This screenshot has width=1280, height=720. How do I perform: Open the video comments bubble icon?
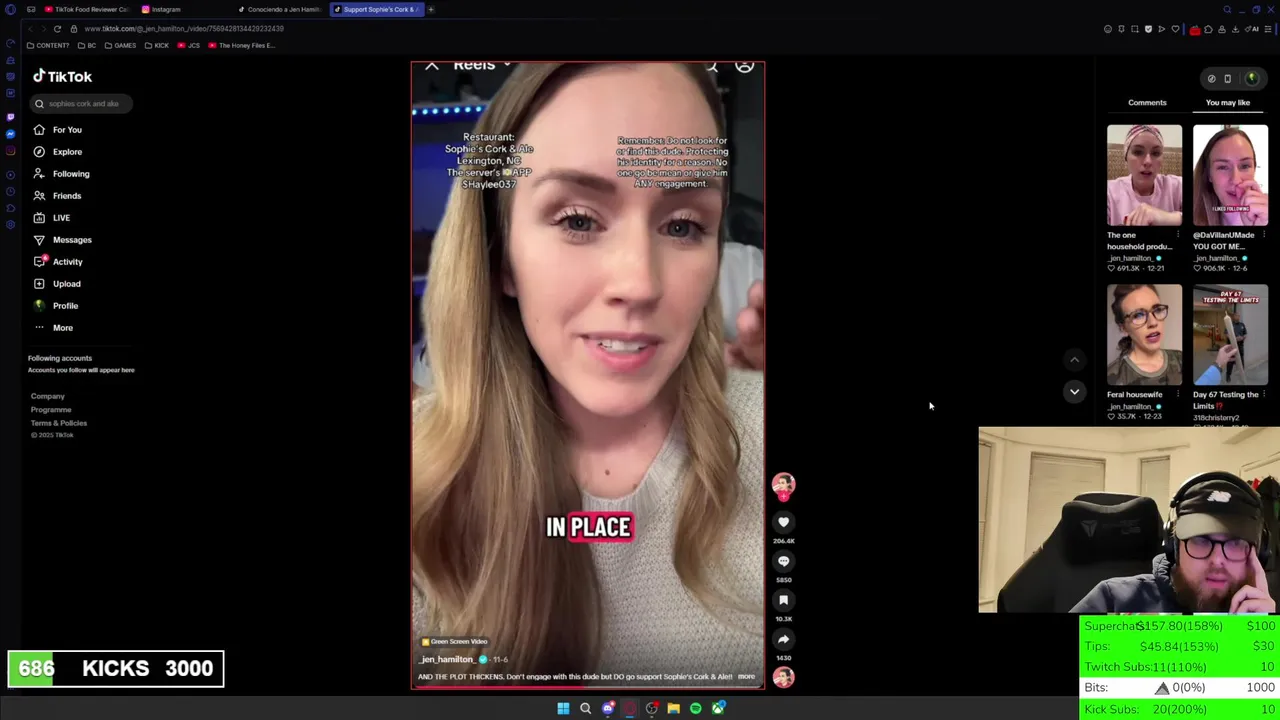point(783,561)
